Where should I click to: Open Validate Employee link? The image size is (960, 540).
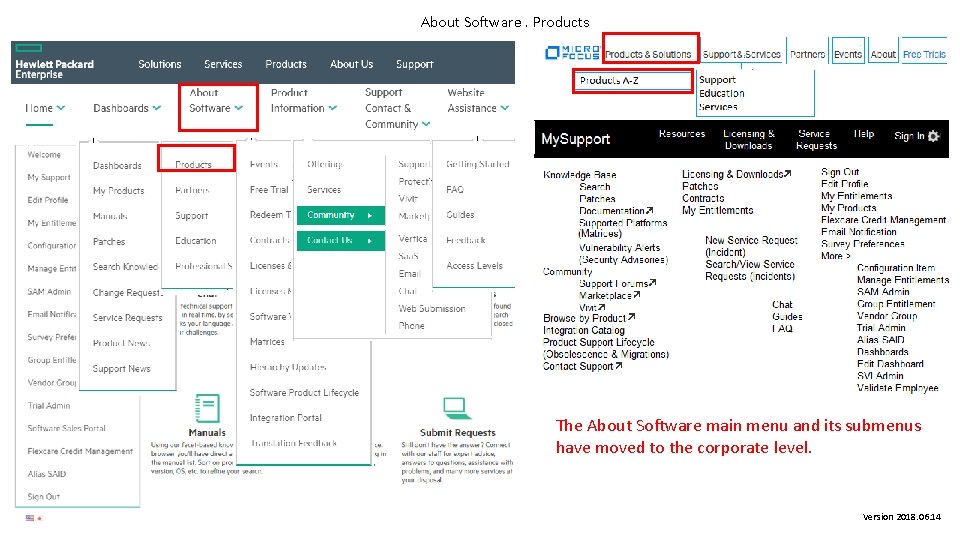pos(897,388)
